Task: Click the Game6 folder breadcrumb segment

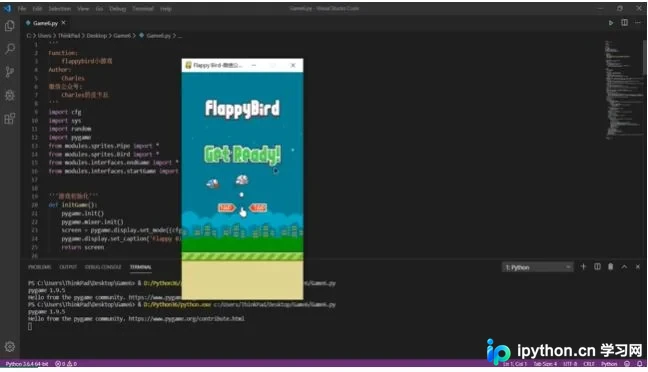Action: coord(122,36)
